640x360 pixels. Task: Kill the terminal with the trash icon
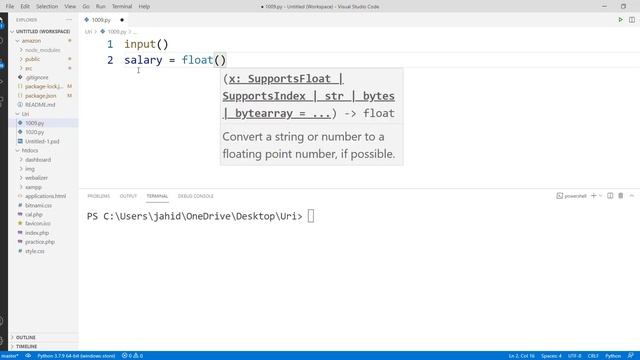(620, 196)
